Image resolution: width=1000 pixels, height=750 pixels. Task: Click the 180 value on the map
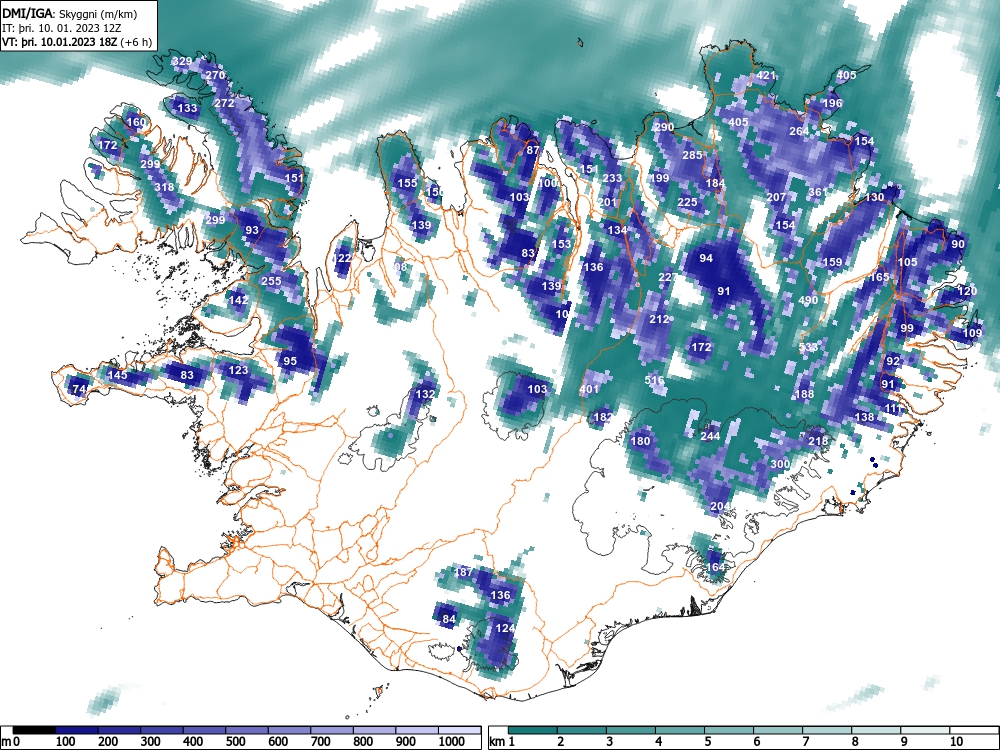pyautogui.click(x=640, y=441)
